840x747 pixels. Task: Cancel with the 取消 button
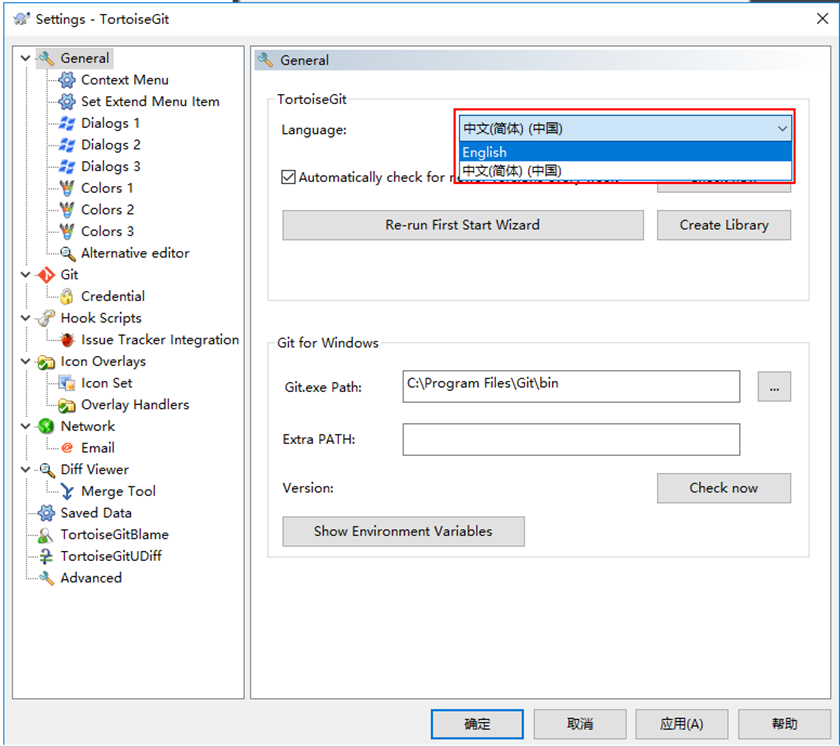tap(580, 724)
